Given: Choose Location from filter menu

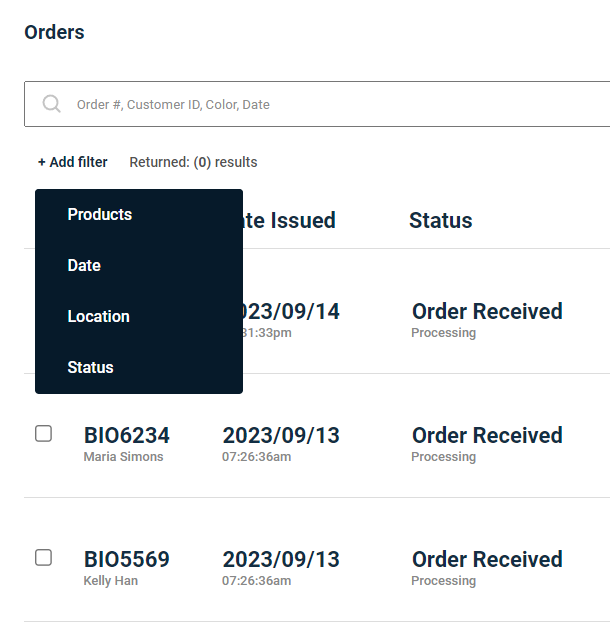Looking at the screenshot, I should click(x=98, y=316).
